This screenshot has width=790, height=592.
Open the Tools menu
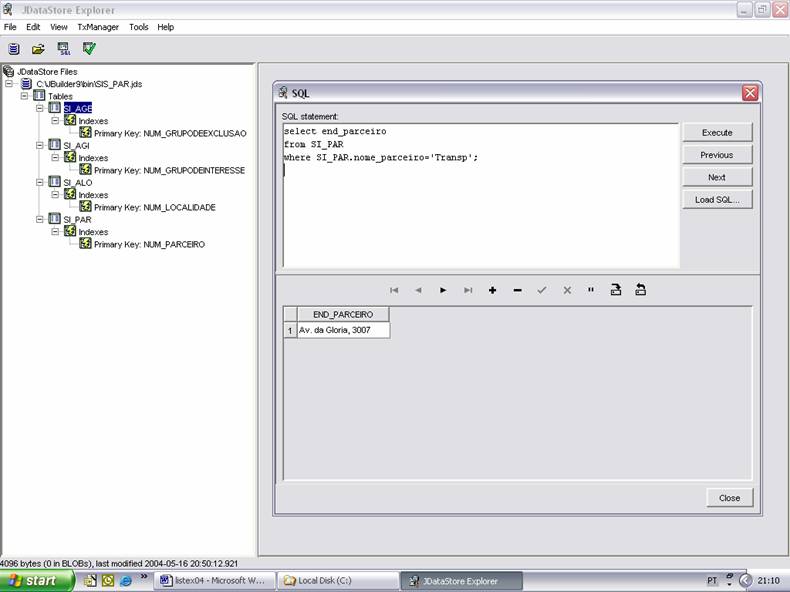click(x=139, y=27)
